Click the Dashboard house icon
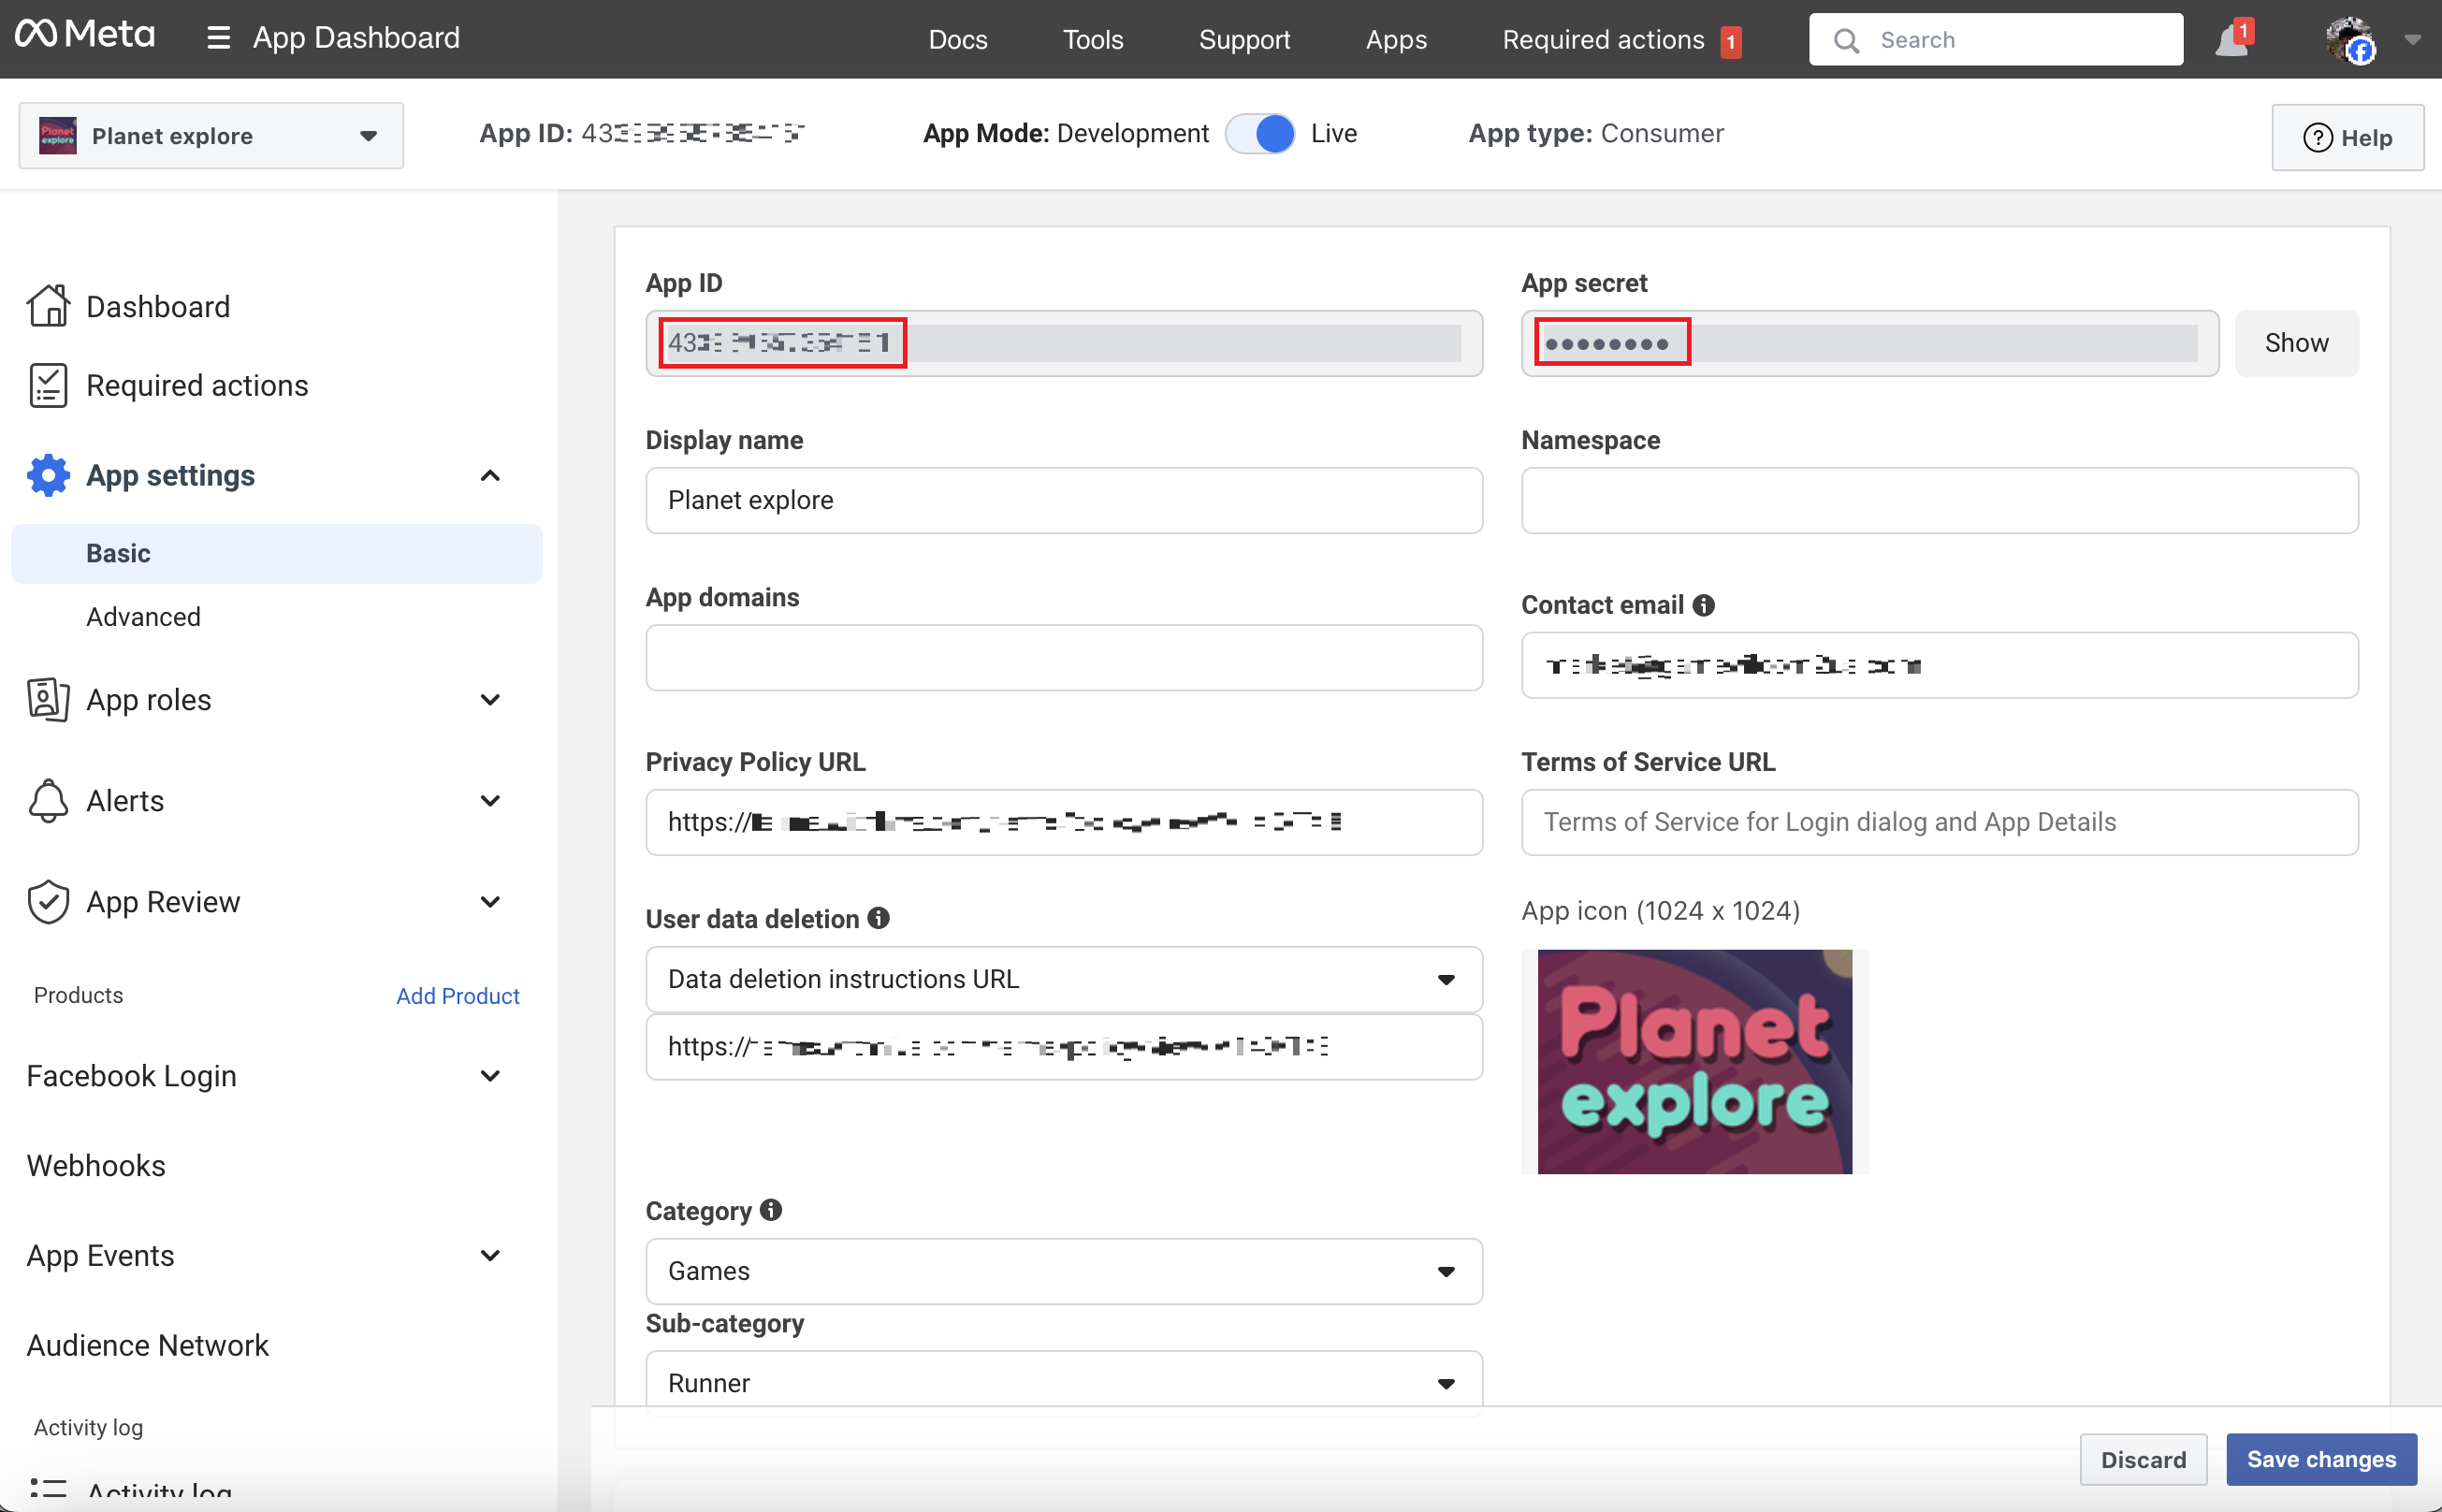This screenshot has width=2442, height=1512. click(48, 306)
